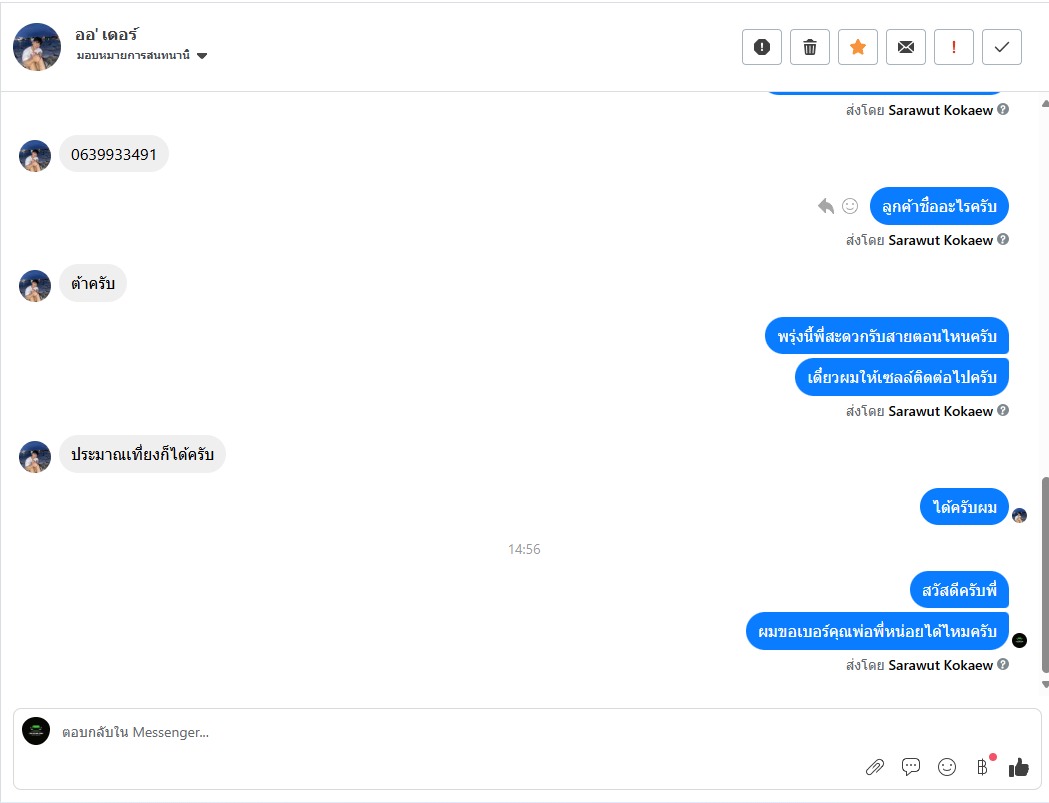The height and width of the screenshot is (803, 1049).
Task: React with smiley to ลูกค้าชื่ออะไรครับ message
Action: point(850,206)
